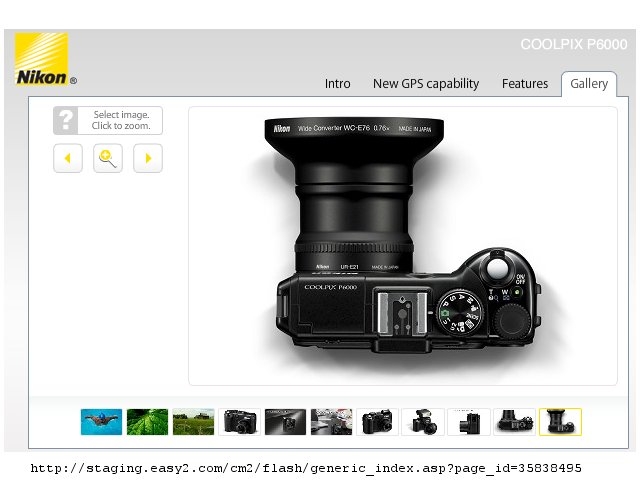640x480 pixels.
Task: Select the Gallery tab
Action: point(589,84)
